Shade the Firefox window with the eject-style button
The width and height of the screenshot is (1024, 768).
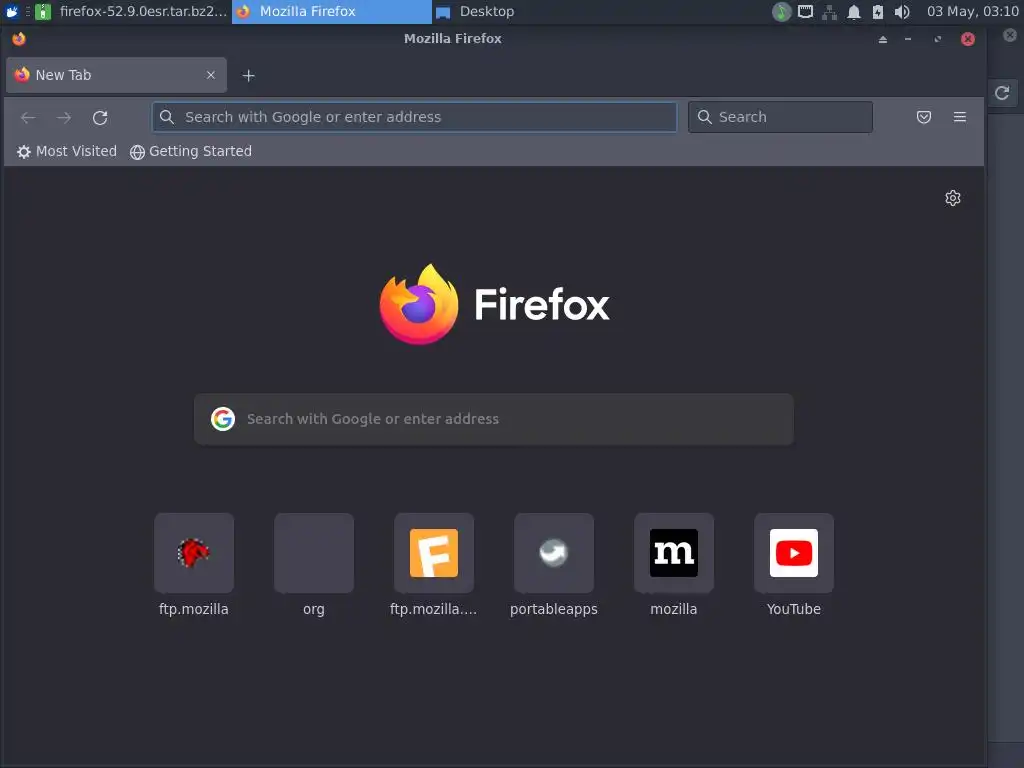coord(883,39)
